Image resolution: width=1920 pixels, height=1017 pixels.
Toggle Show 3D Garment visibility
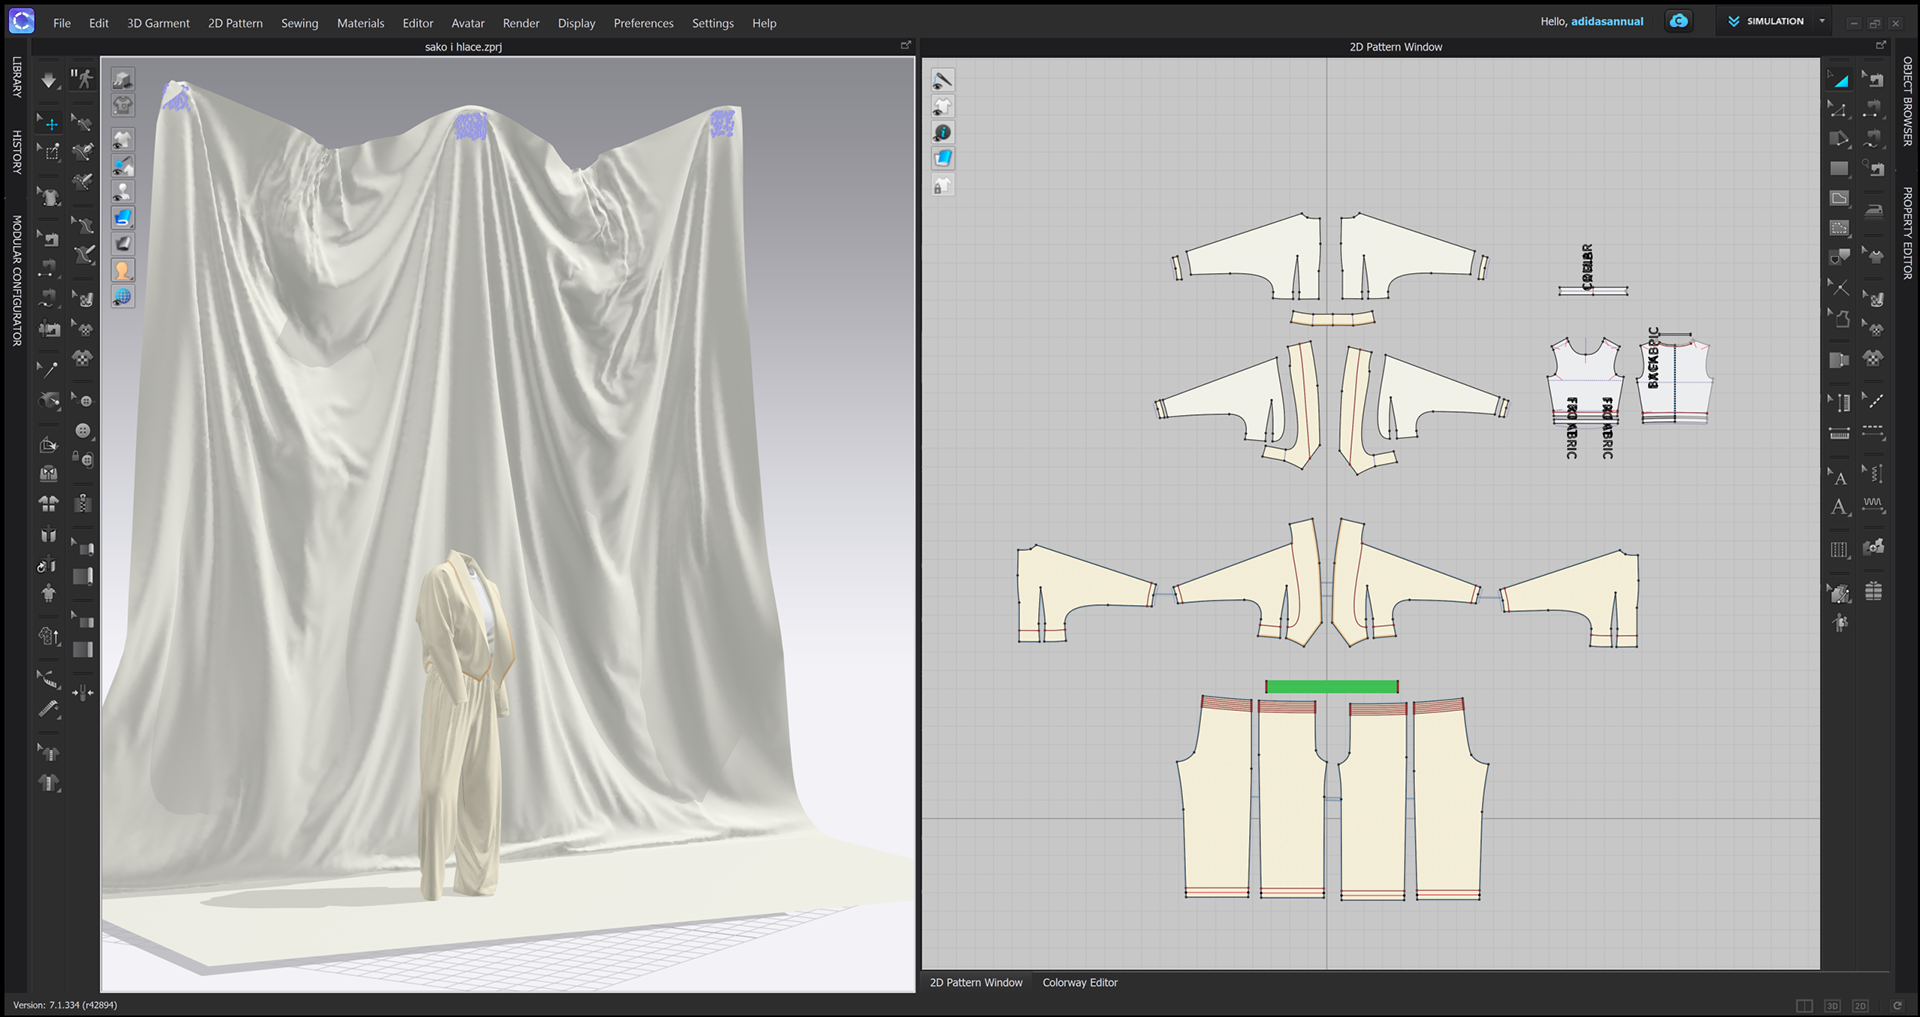coord(122,139)
